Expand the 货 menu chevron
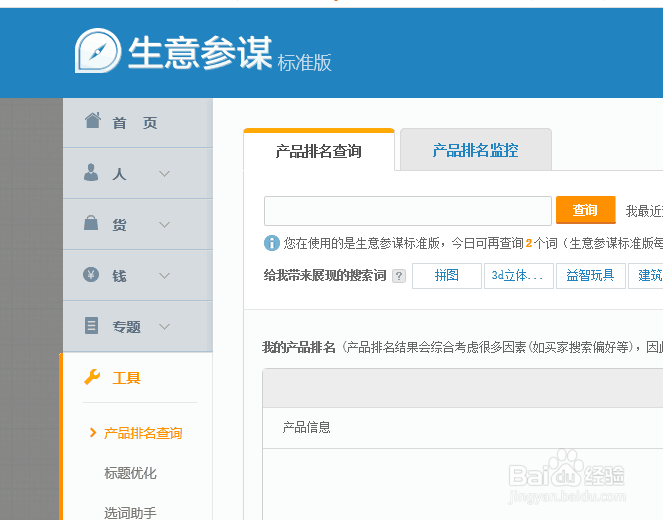The image size is (663, 520). point(164,224)
